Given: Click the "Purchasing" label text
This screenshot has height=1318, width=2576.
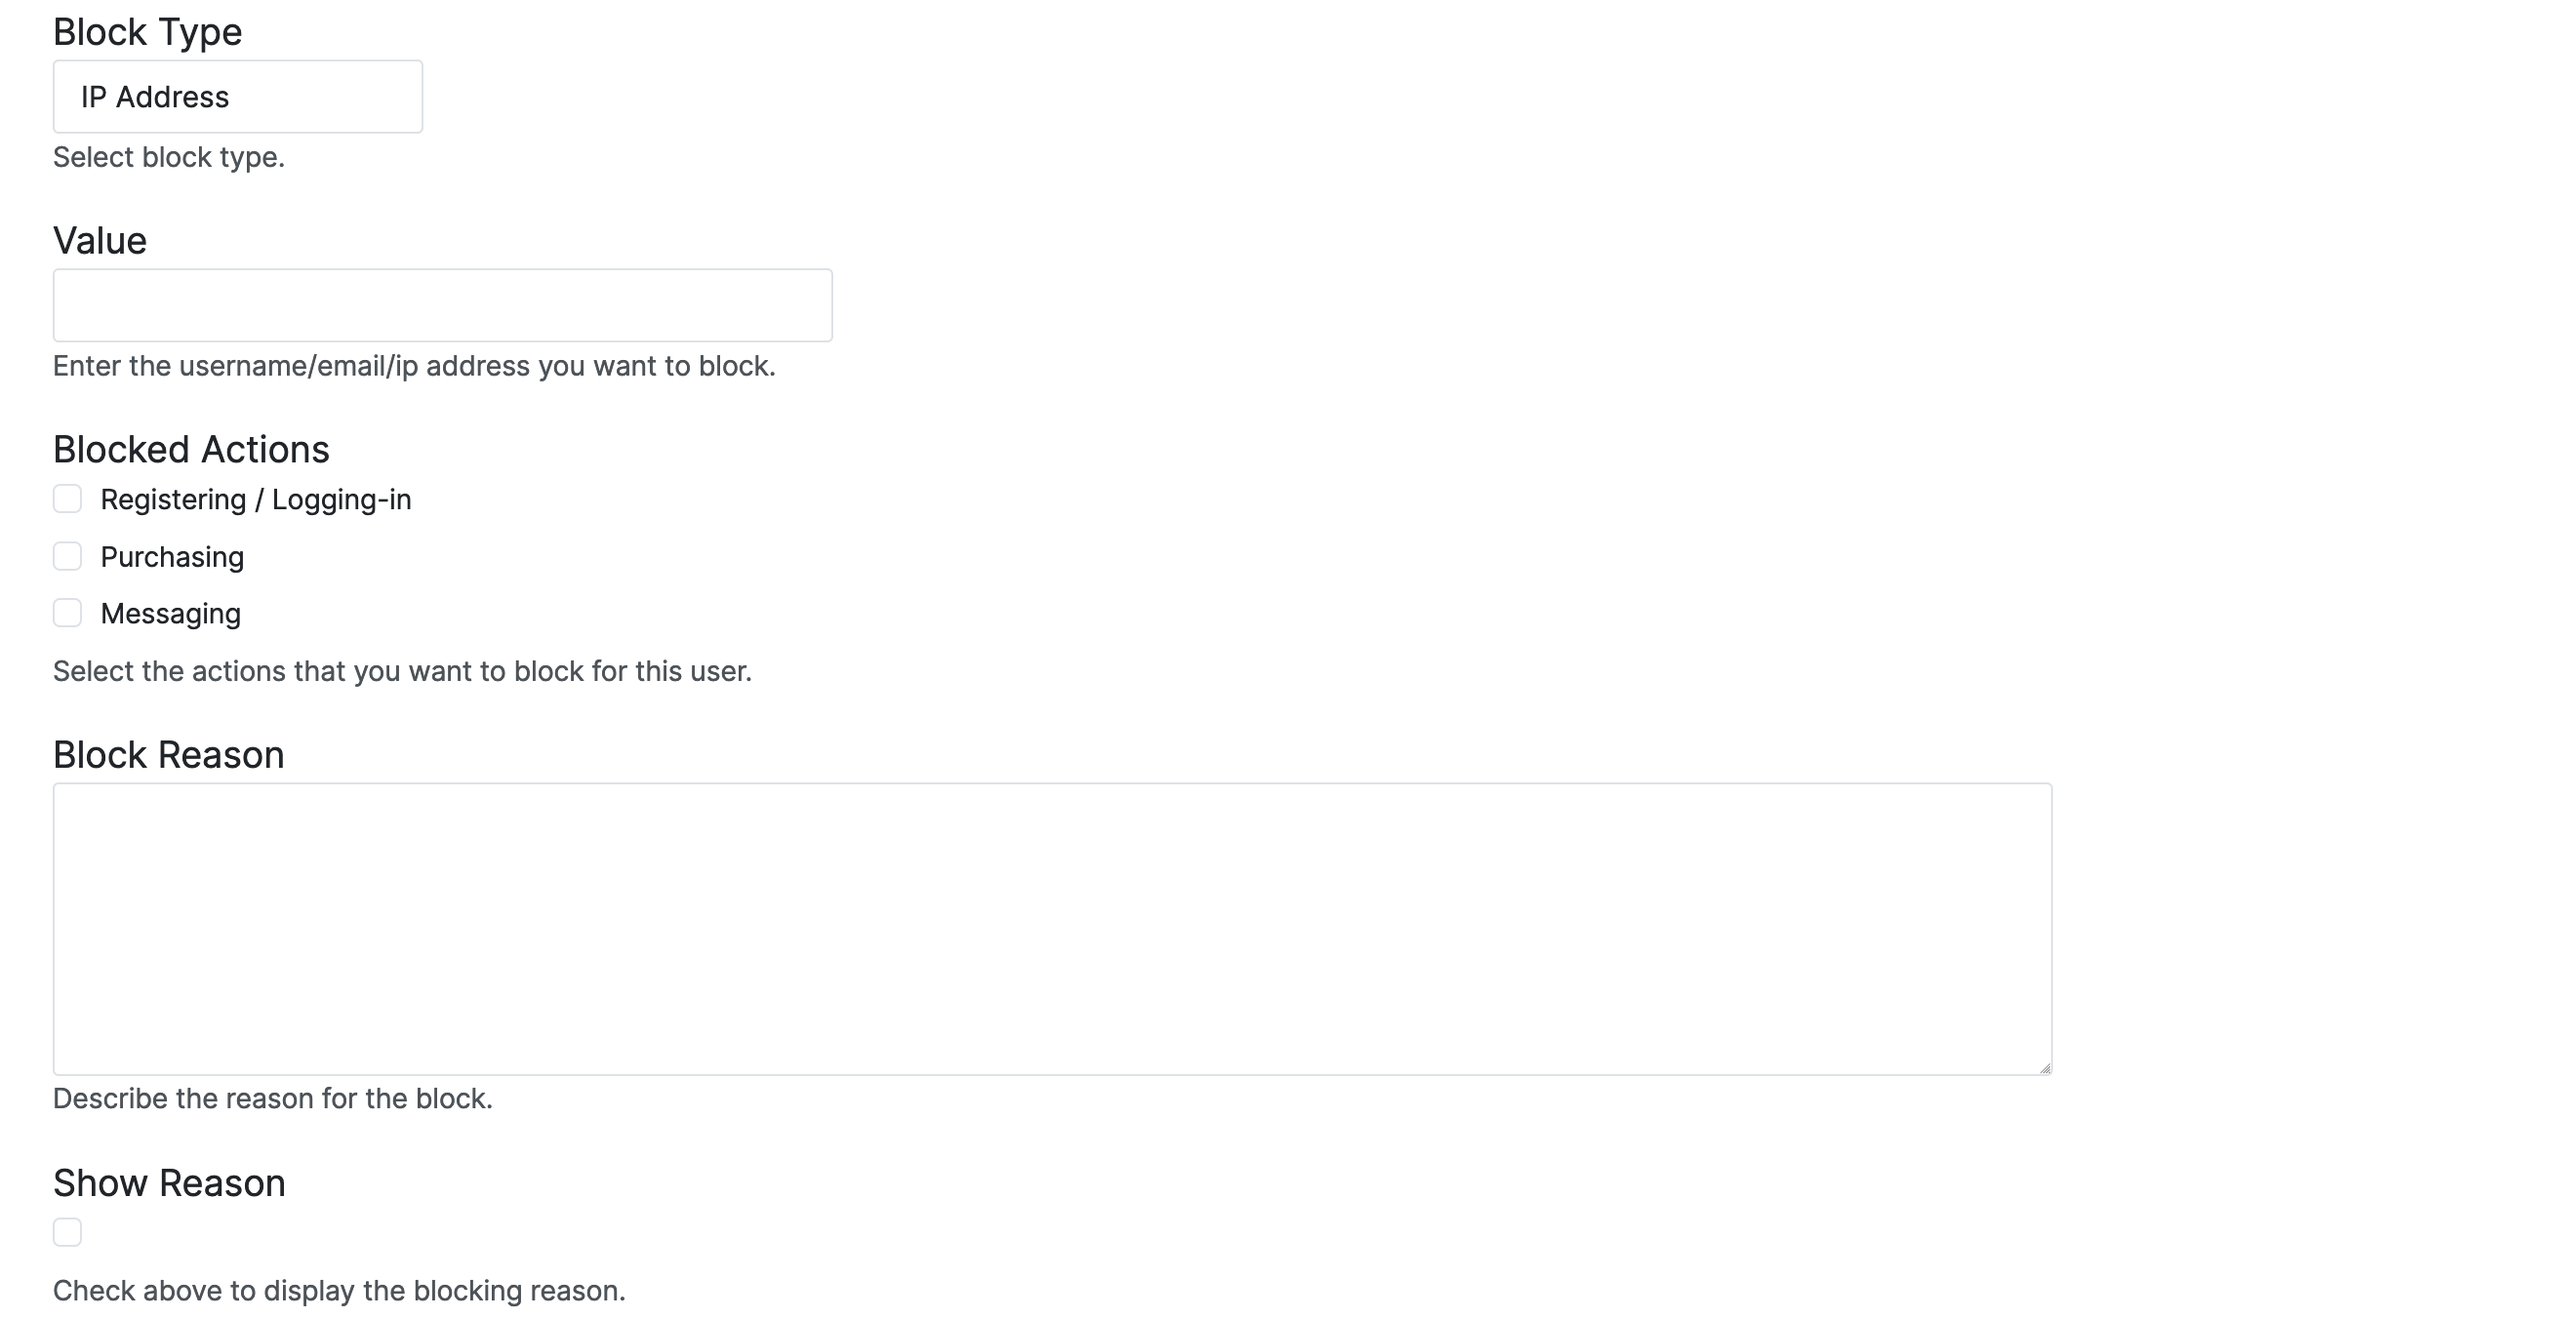Looking at the screenshot, I should click(172, 557).
